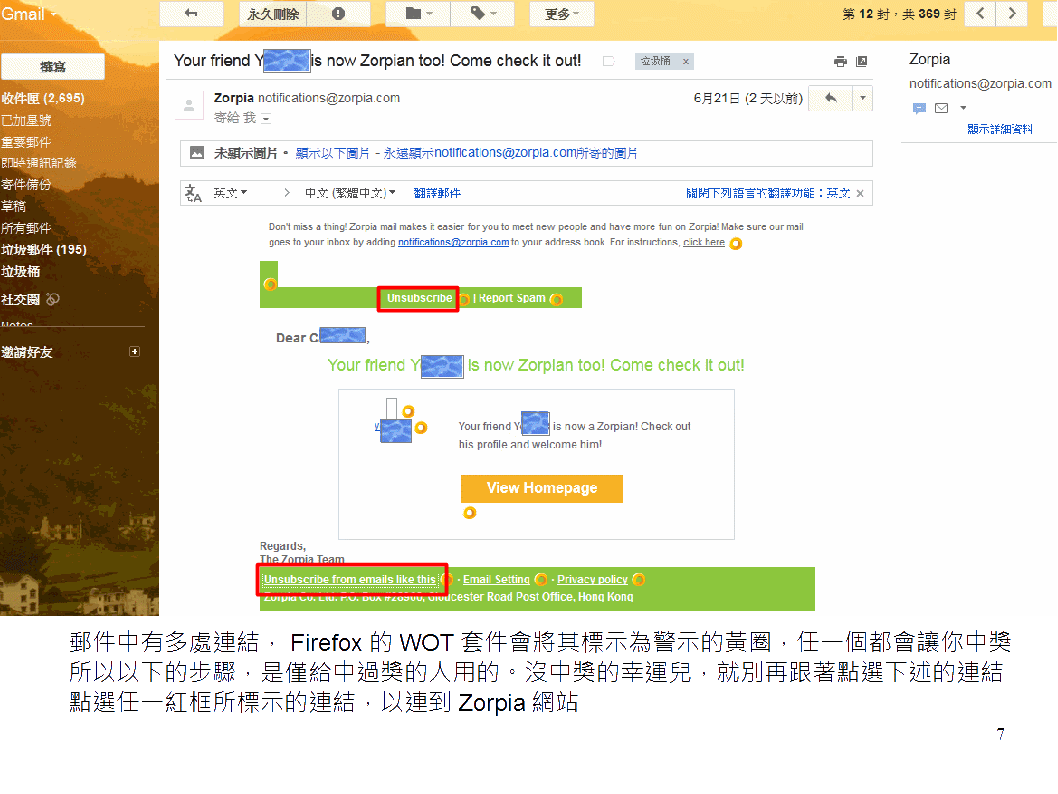Click the translate icon in translation bar

tap(194, 194)
